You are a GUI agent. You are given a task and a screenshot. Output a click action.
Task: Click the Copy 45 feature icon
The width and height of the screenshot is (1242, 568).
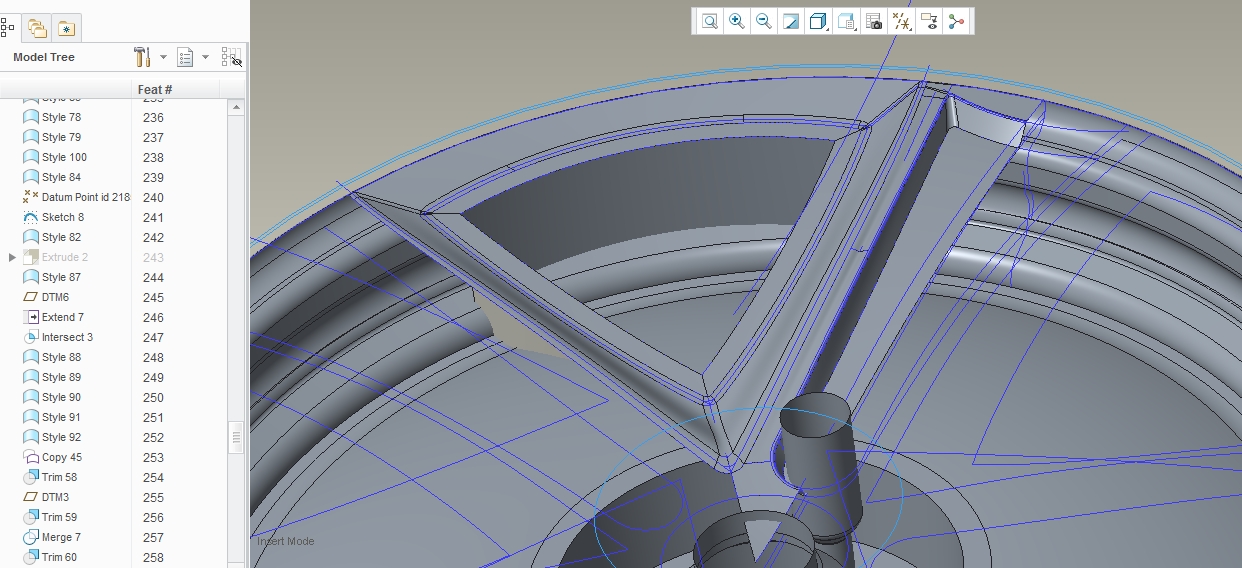(31, 457)
